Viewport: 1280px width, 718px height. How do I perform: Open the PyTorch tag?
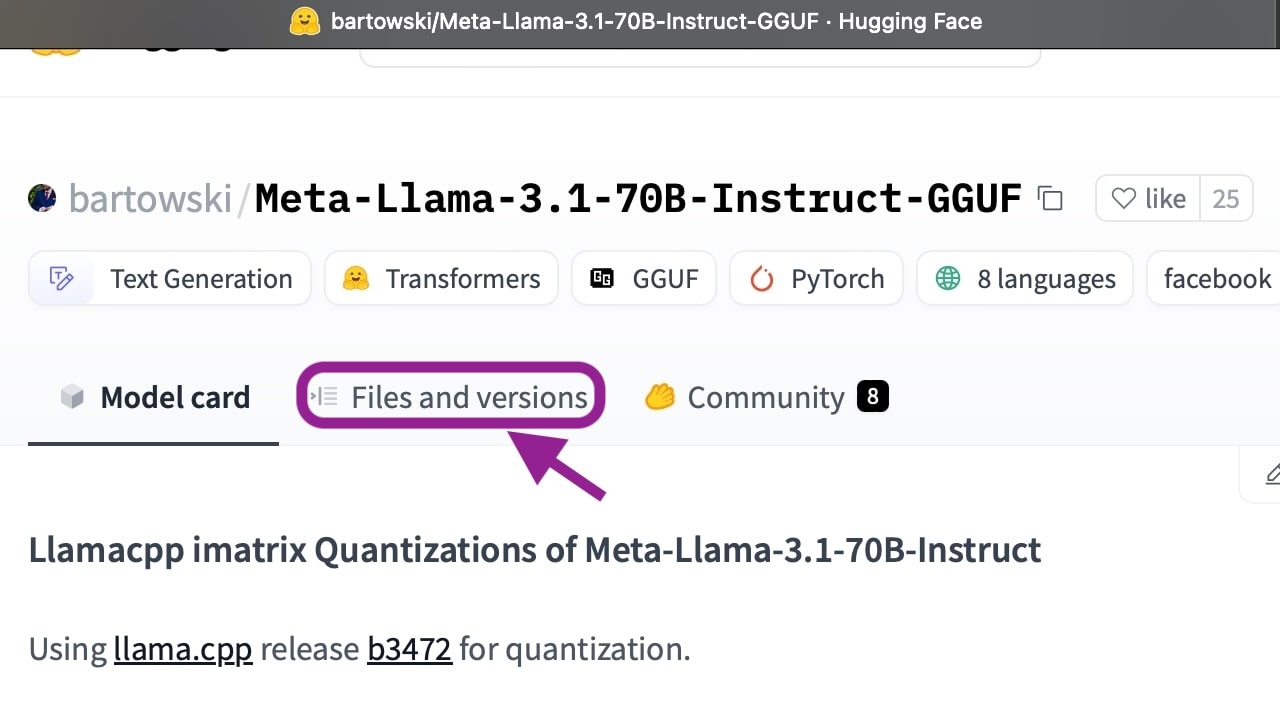pos(816,279)
